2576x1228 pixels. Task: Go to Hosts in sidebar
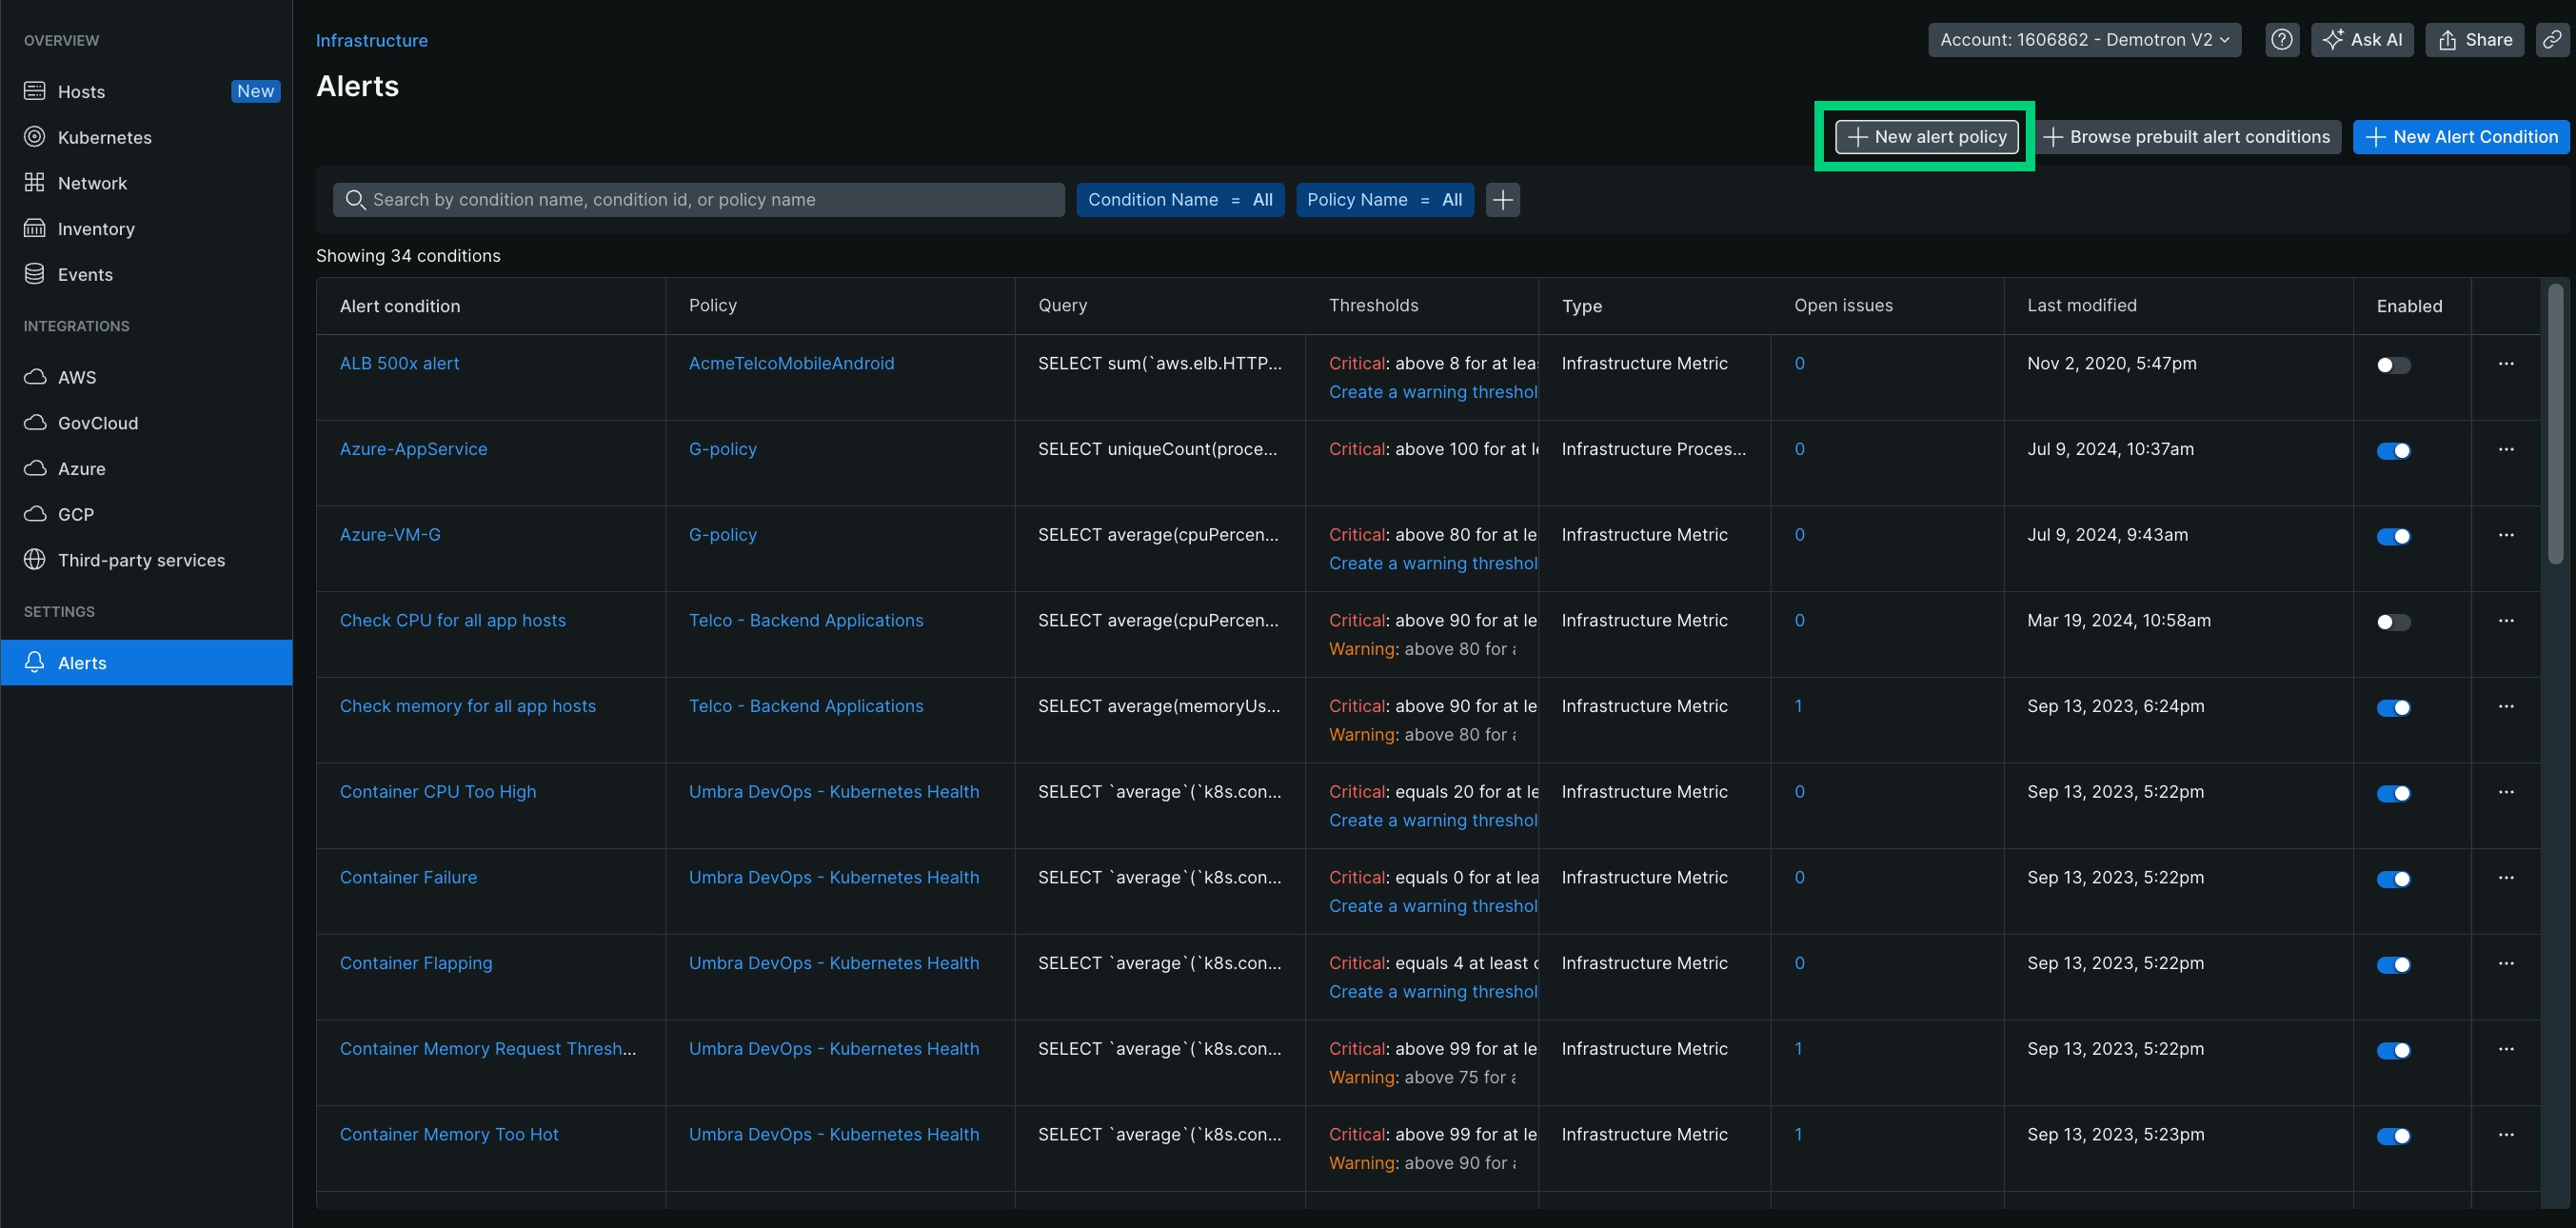pyautogui.click(x=81, y=91)
